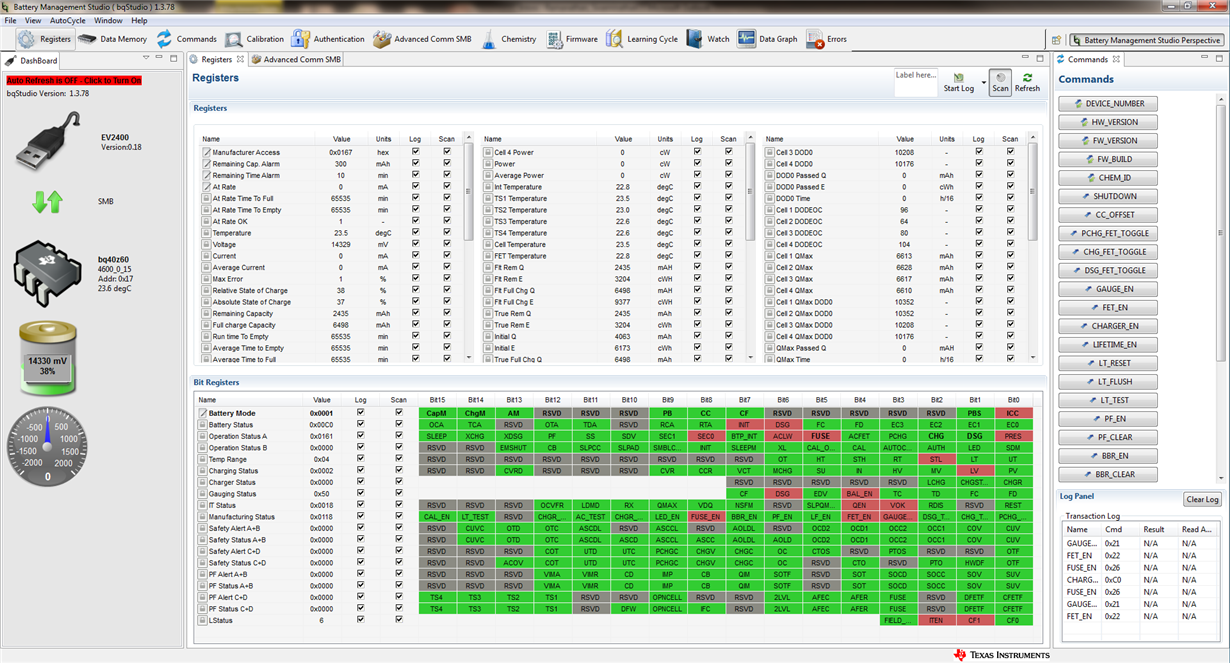Viewport: 1230px width, 663px height.
Task: Click the SHUTDOWN command button
Action: [1108, 196]
